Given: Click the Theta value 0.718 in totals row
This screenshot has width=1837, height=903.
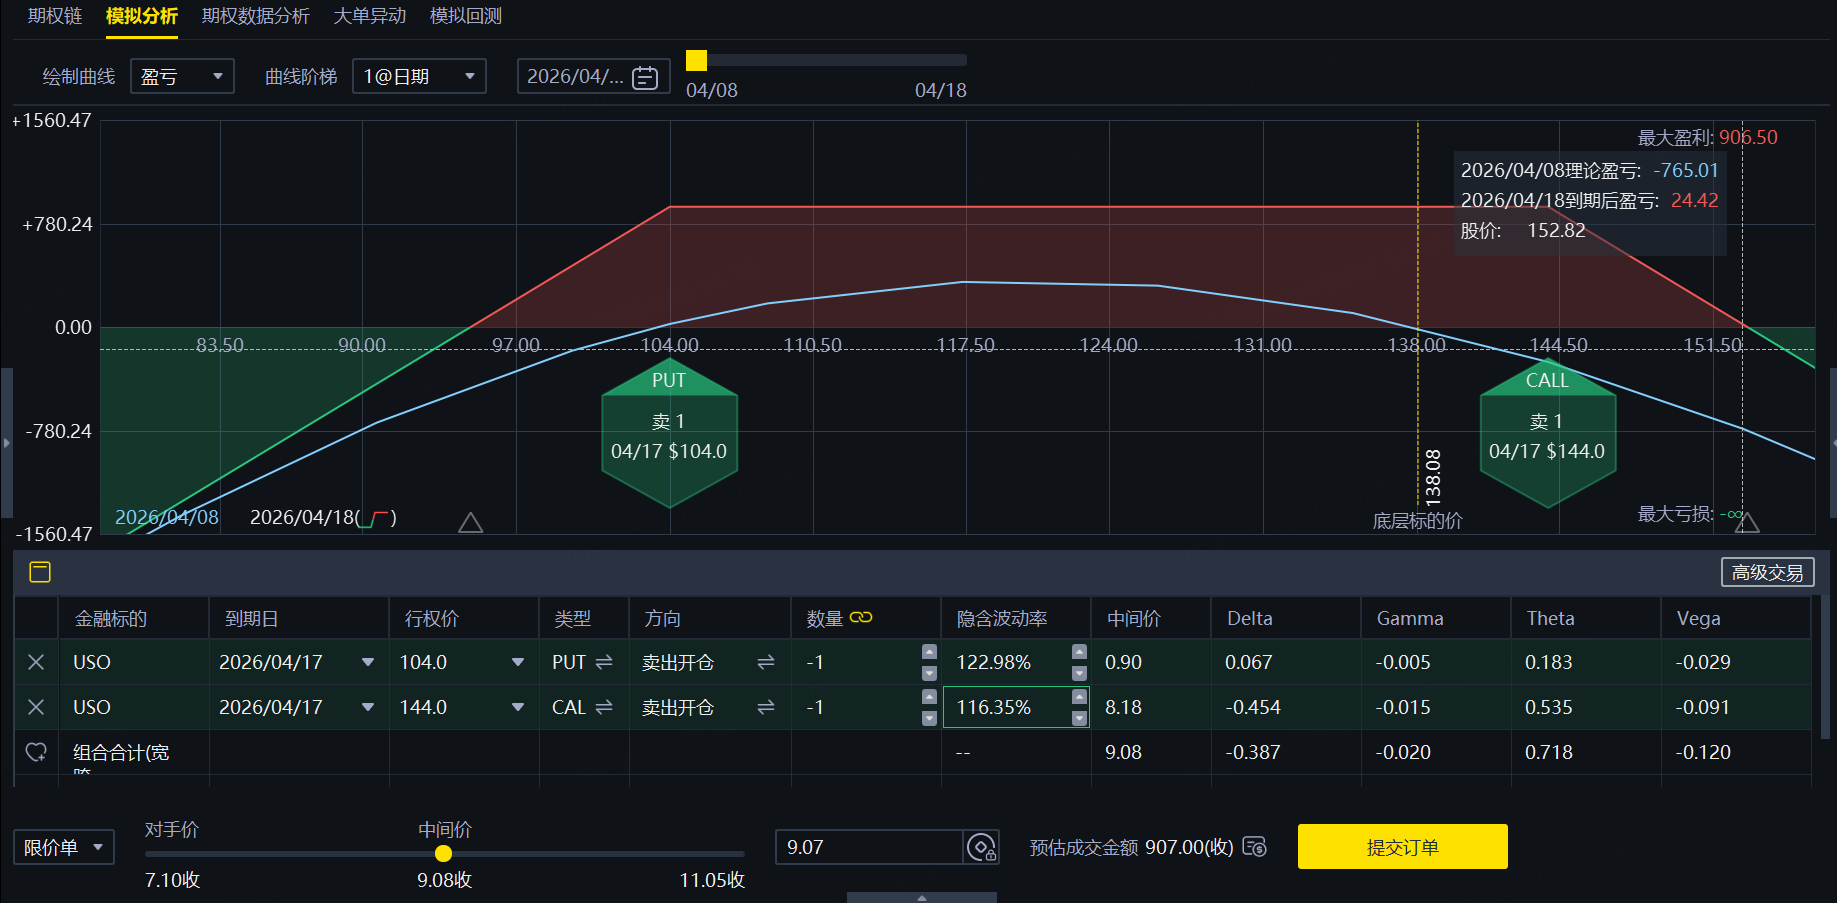Looking at the screenshot, I should point(1549,752).
